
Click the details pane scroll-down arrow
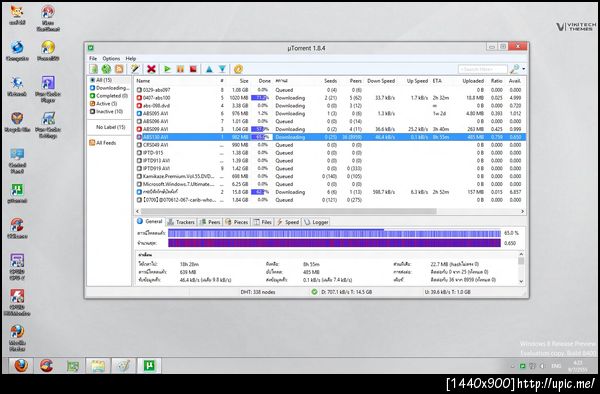pyautogui.click(x=521, y=281)
